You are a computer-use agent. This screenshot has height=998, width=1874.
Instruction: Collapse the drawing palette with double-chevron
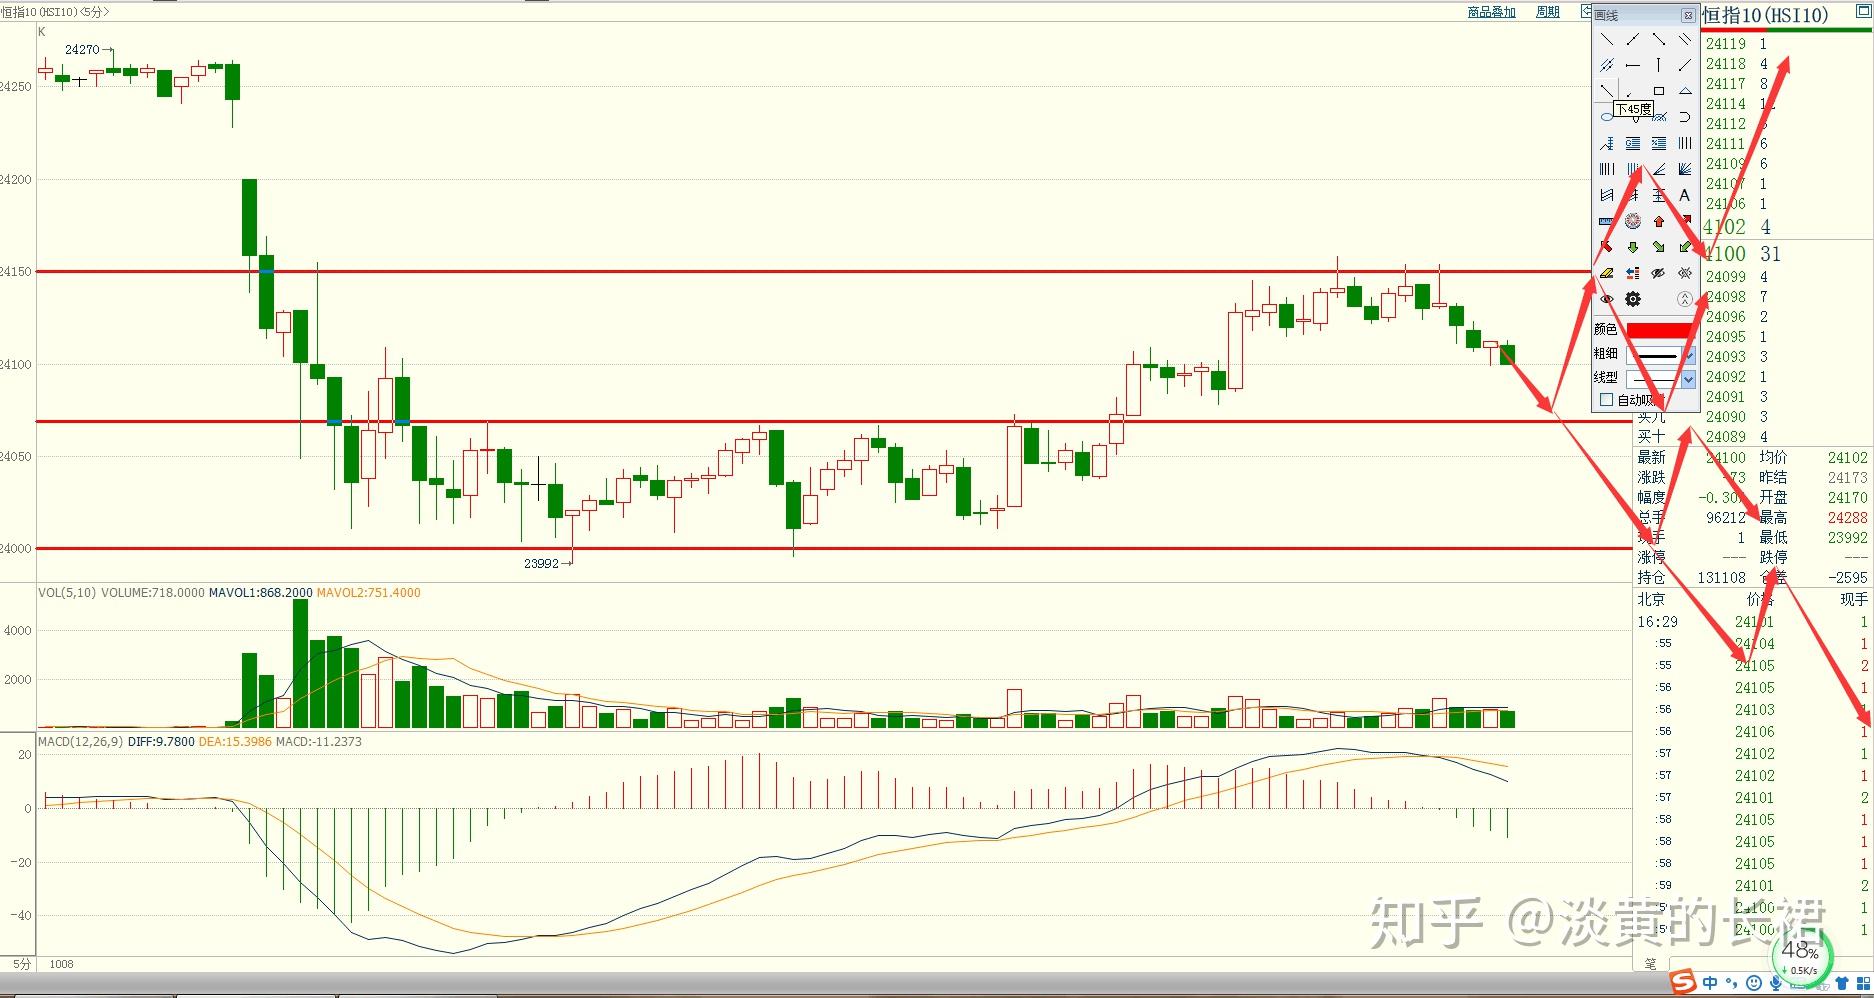click(x=1685, y=299)
